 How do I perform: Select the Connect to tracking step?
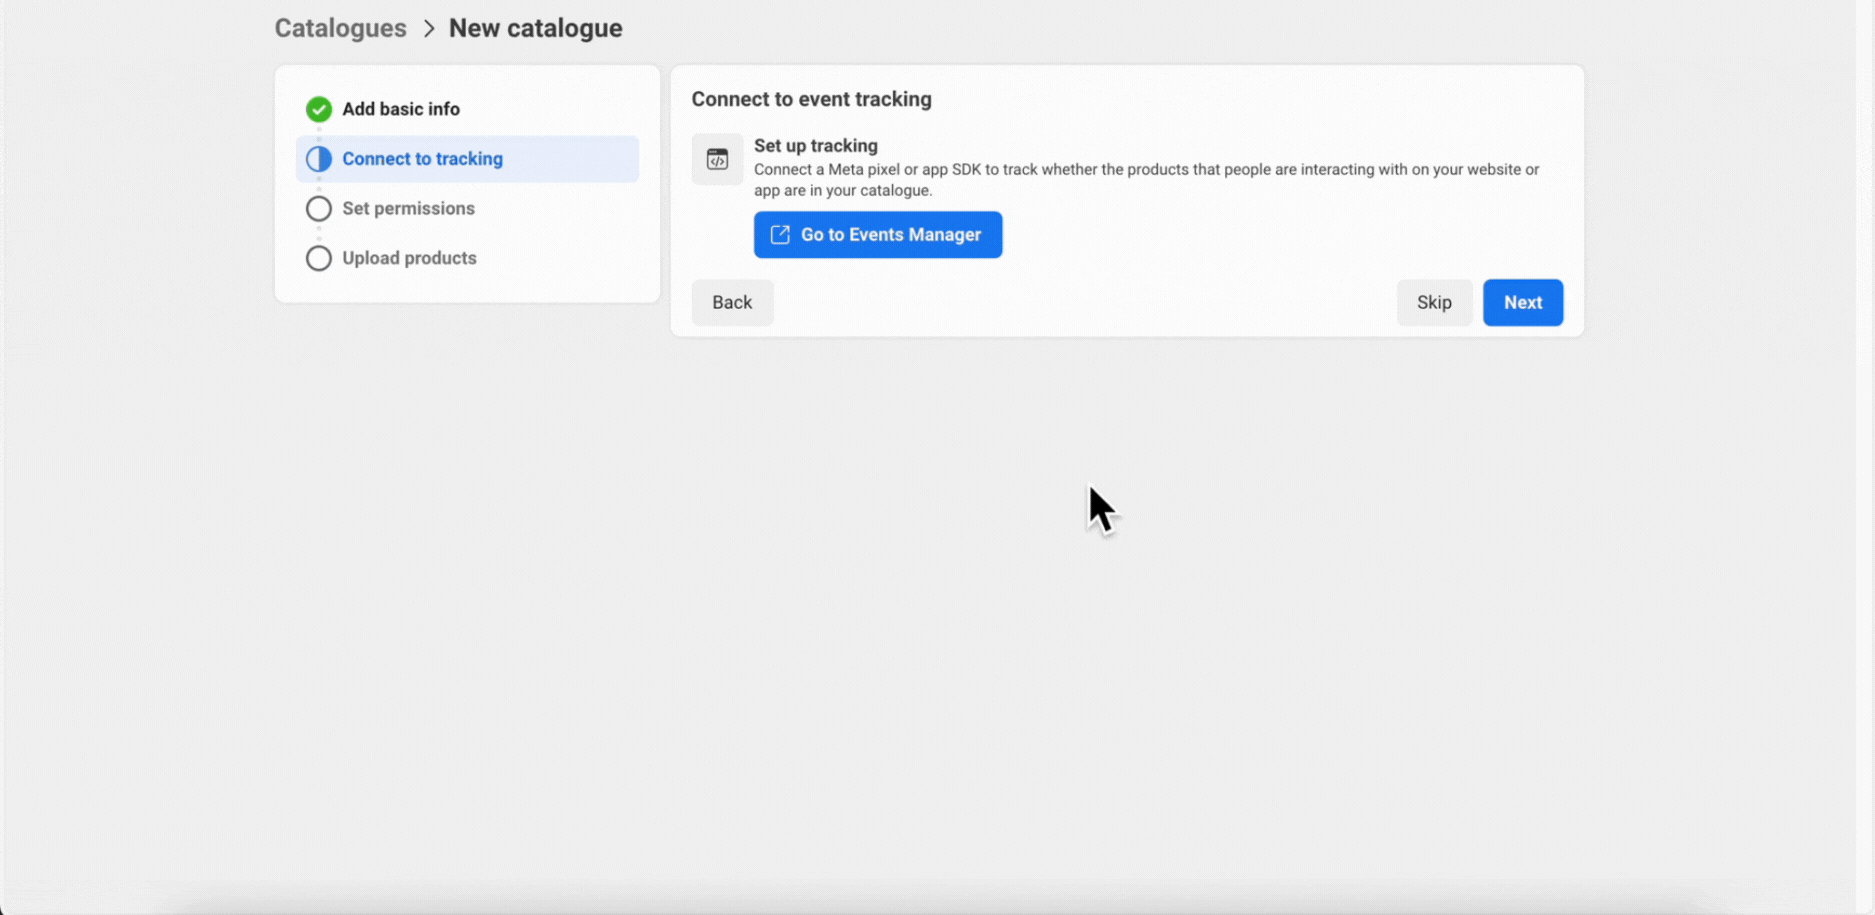(467, 159)
